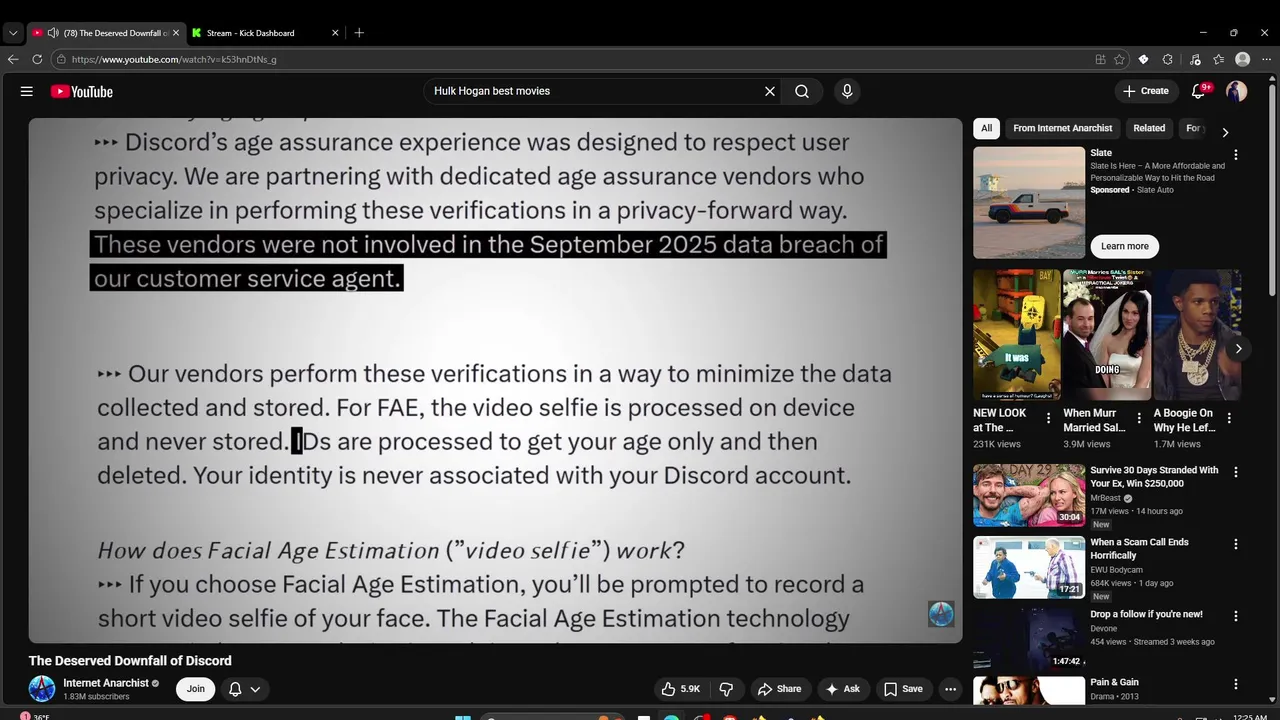Open the NEW LOOK short thumbnail
The image size is (1280, 720).
(x=1016, y=334)
